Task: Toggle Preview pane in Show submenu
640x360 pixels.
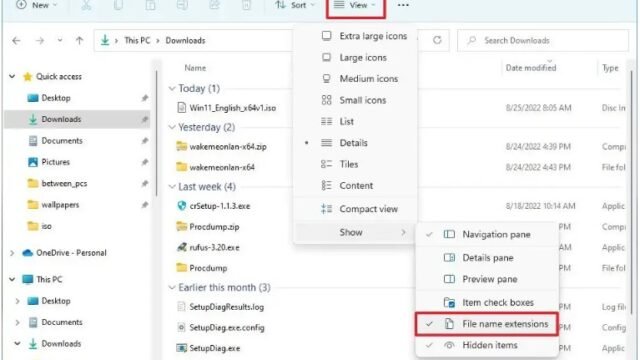Action: (x=487, y=279)
